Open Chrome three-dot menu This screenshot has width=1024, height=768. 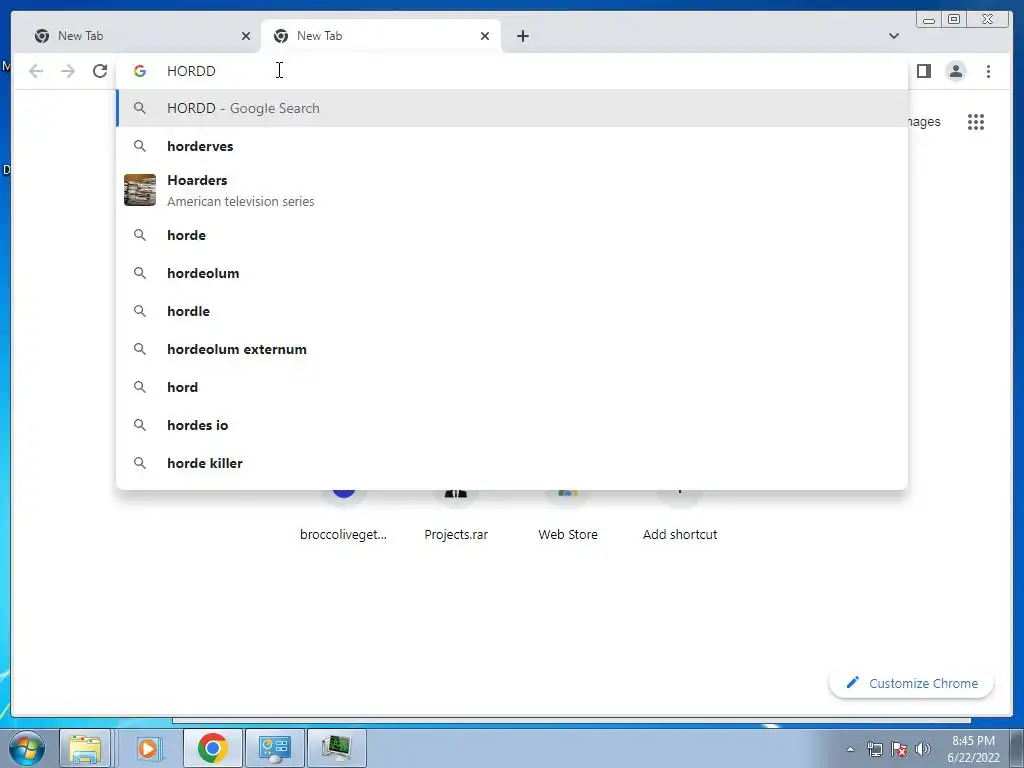pos(988,71)
